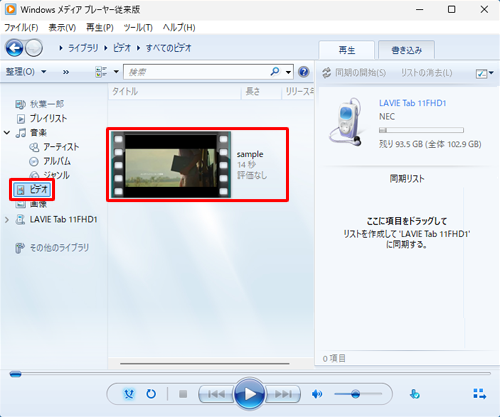Click the device storage capacity bar
500x417 pixels.
pyautogui.click(x=421, y=130)
